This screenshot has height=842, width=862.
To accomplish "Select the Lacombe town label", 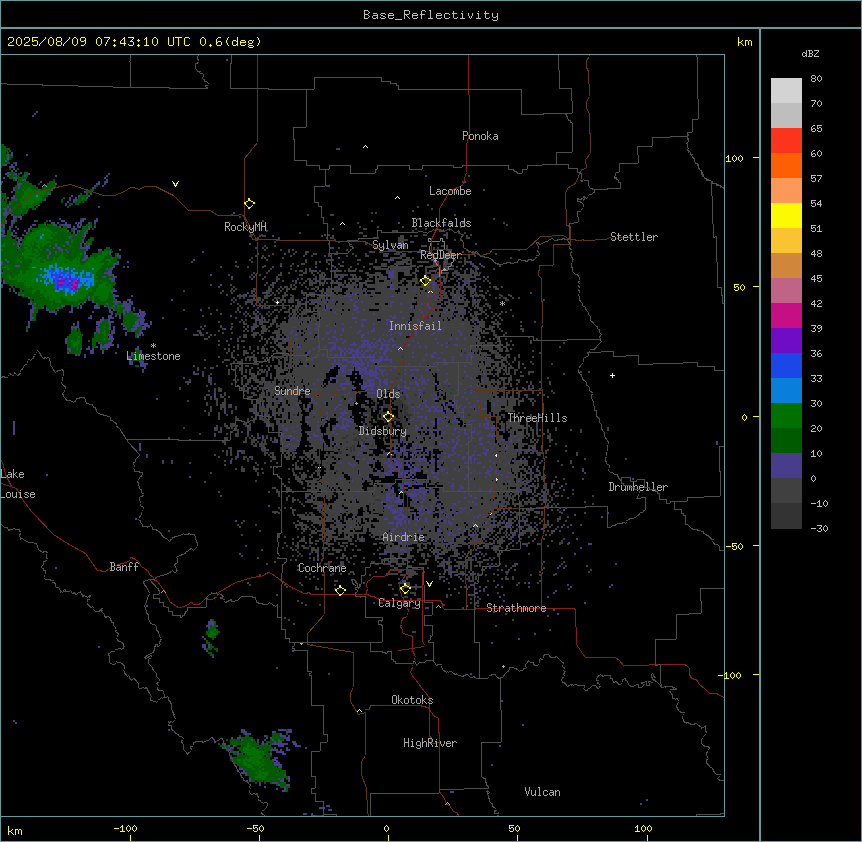I will tap(450, 191).
